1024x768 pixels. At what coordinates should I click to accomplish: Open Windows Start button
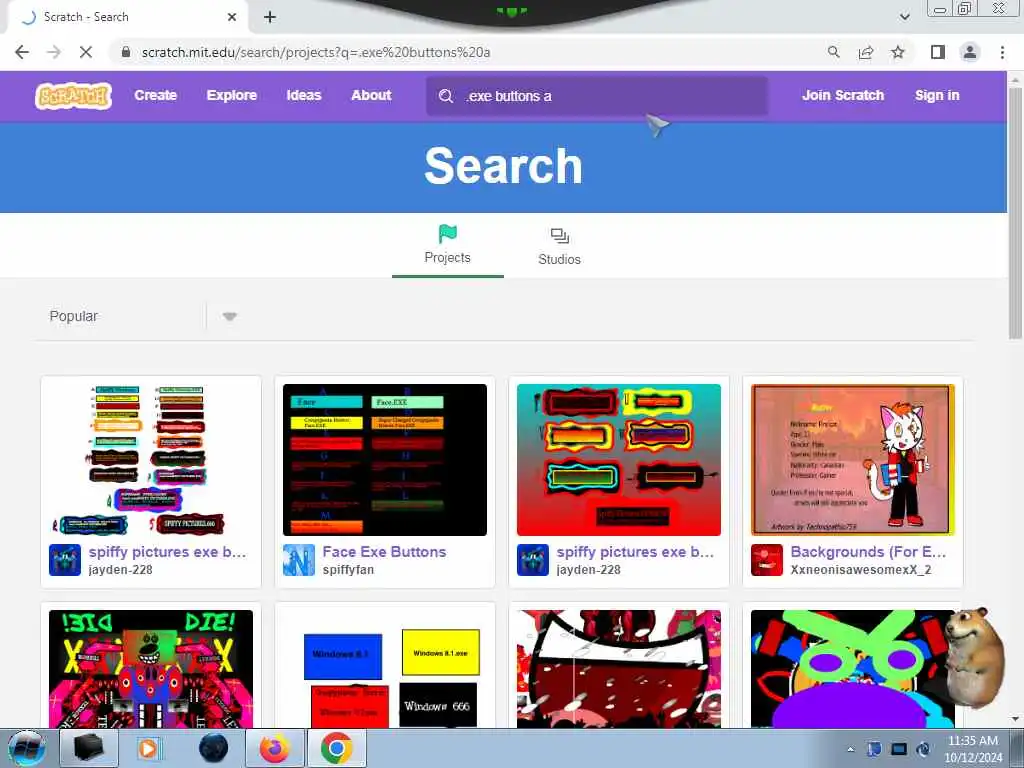point(27,748)
